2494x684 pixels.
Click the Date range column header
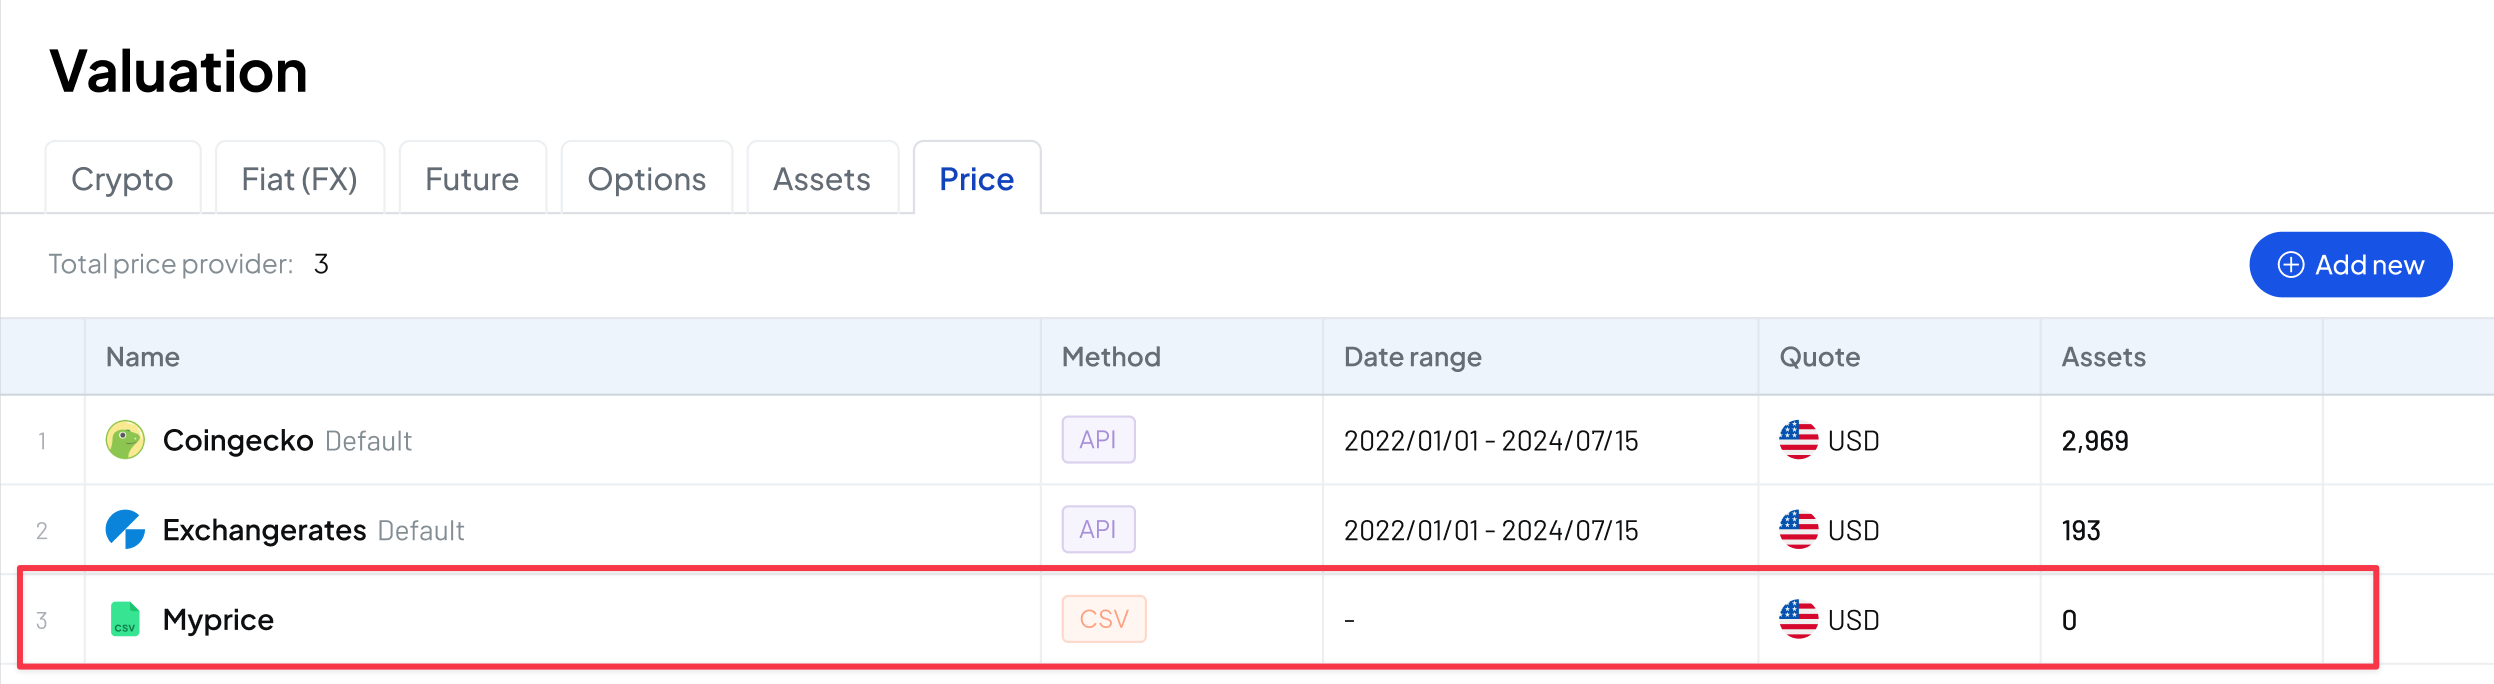[x=1412, y=357]
